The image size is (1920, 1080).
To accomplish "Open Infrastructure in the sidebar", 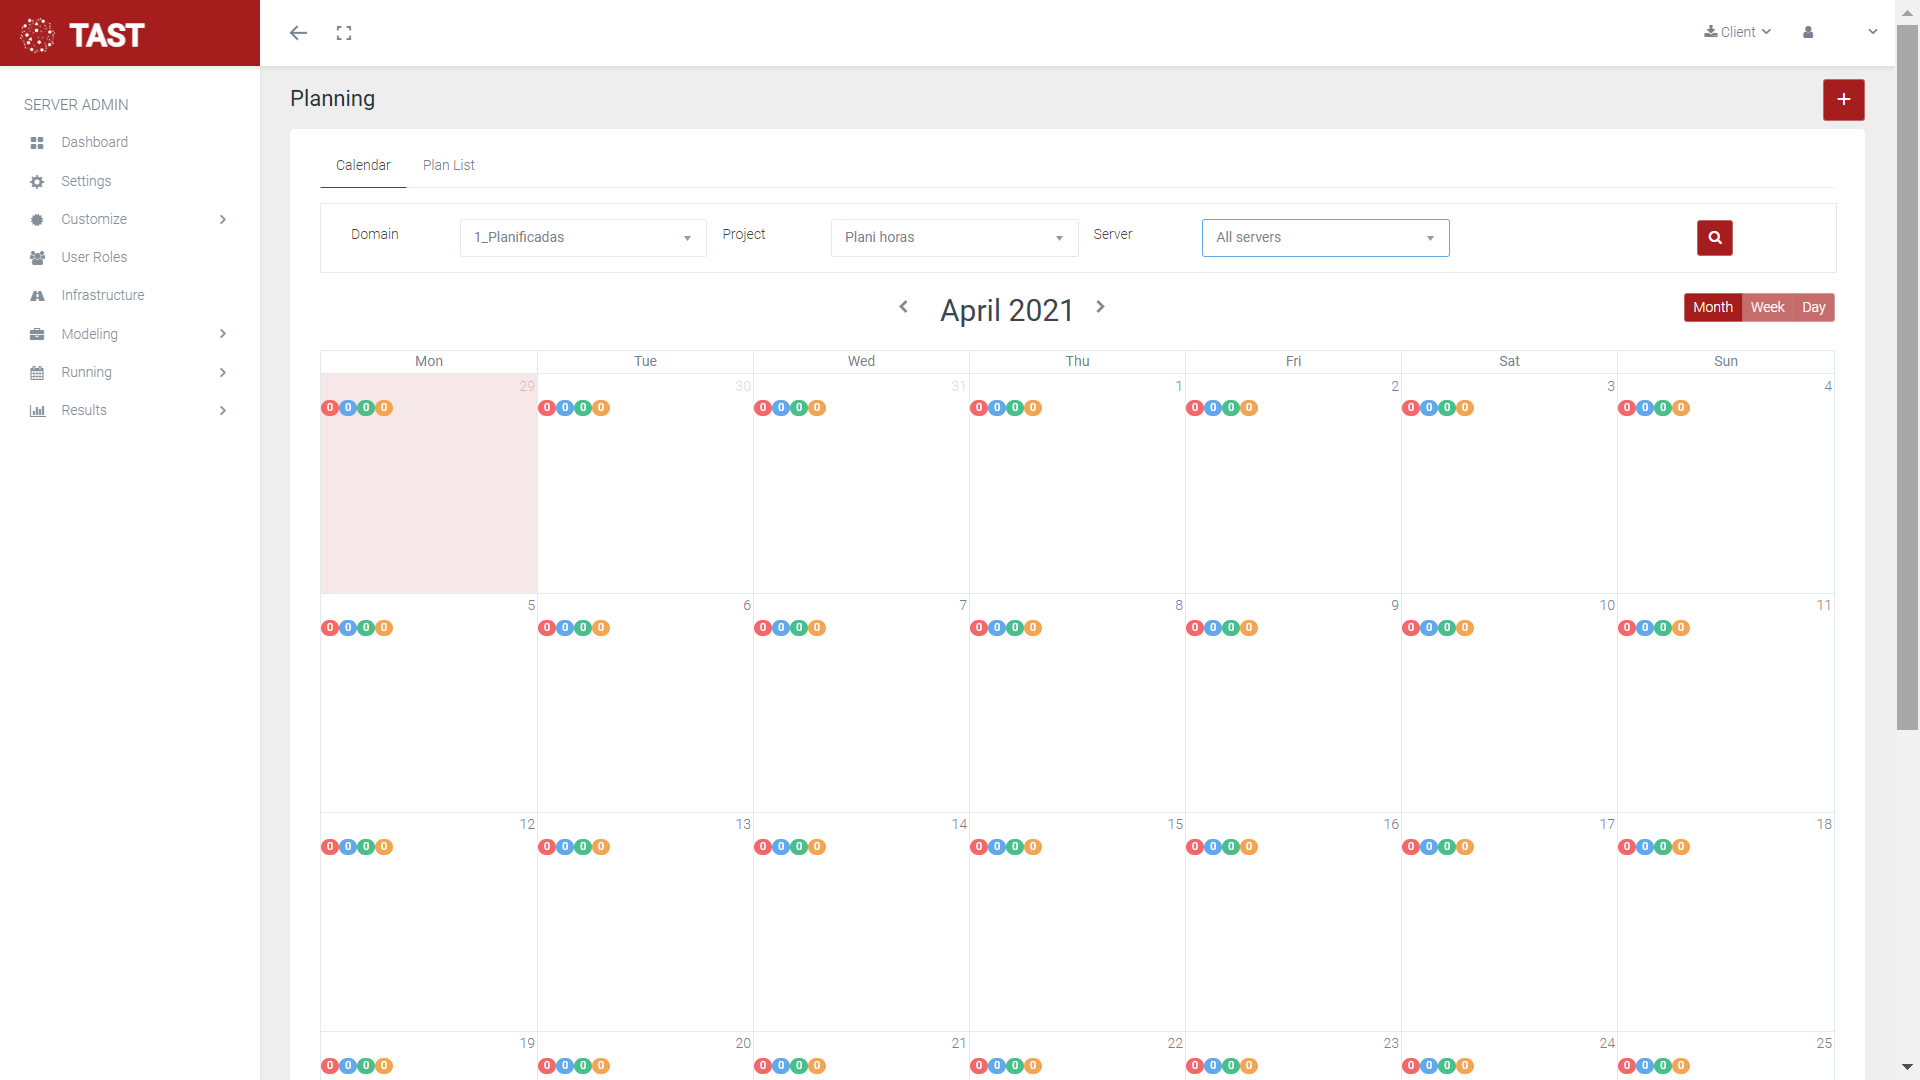I will pyautogui.click(x=102, y=295).
